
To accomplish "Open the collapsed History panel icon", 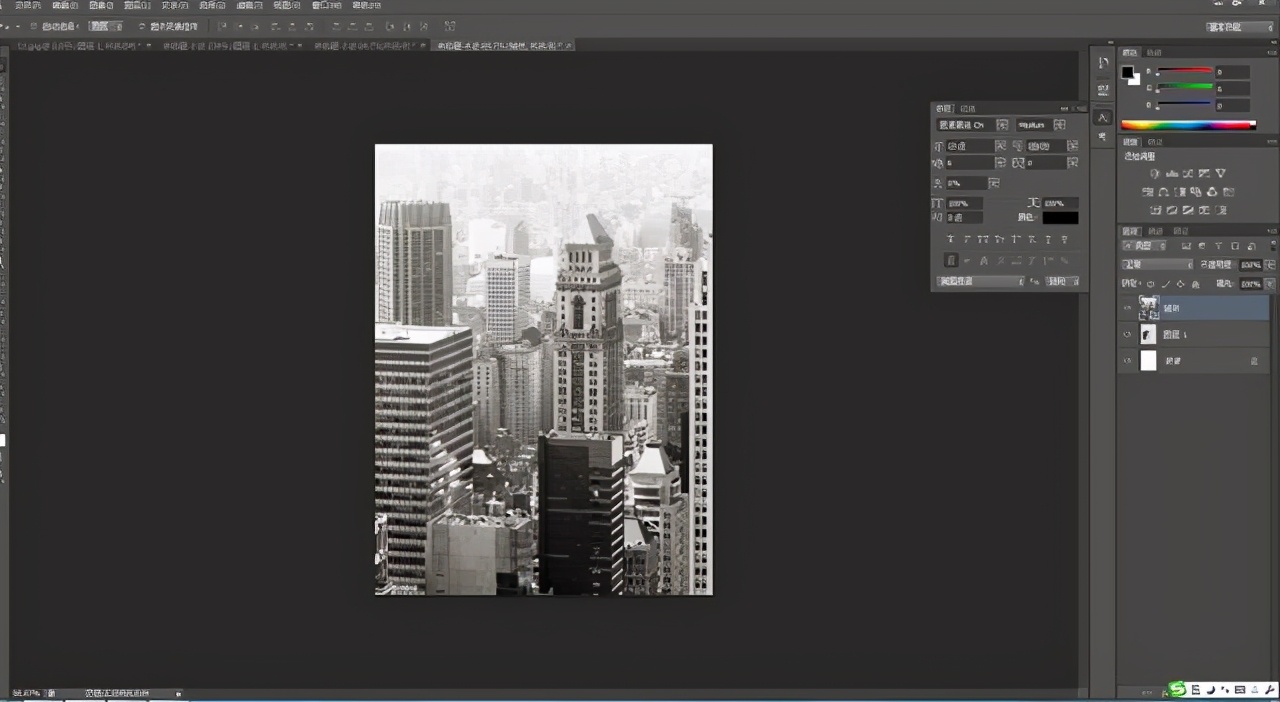I will point(1103,62).
